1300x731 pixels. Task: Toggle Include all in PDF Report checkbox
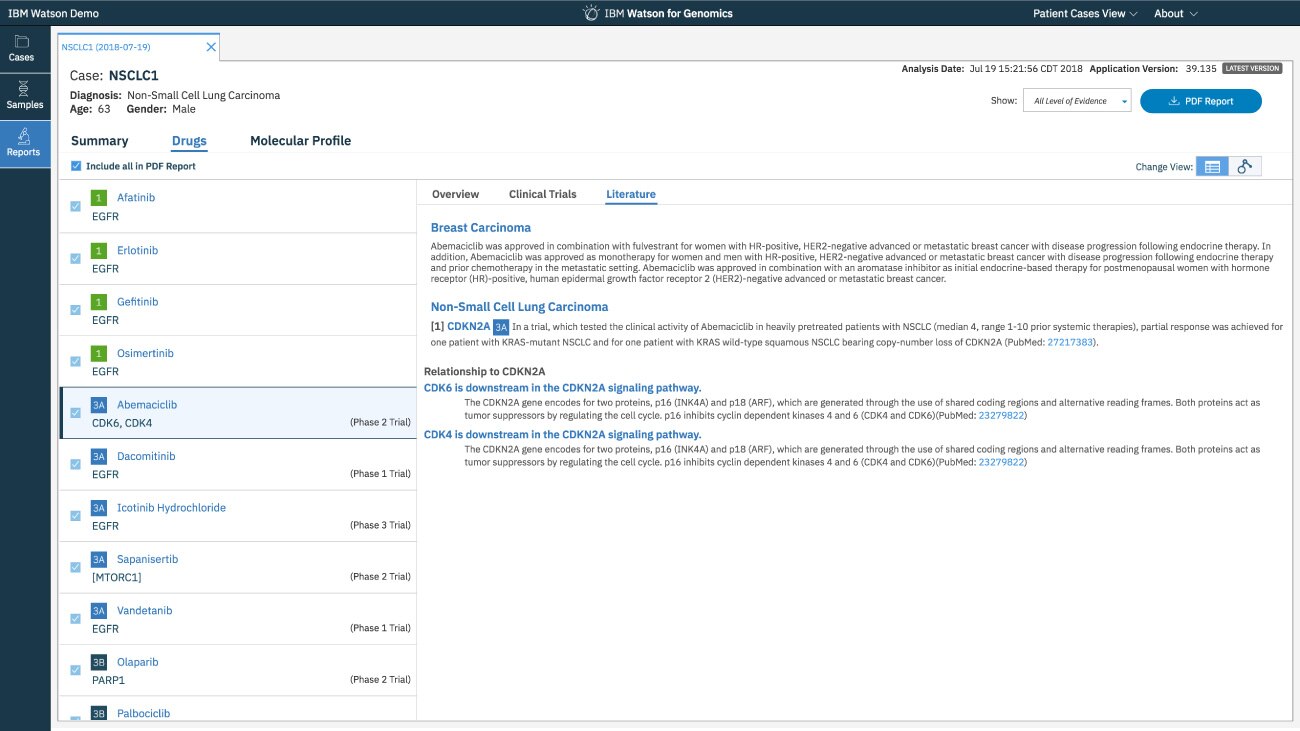[77, 166]
